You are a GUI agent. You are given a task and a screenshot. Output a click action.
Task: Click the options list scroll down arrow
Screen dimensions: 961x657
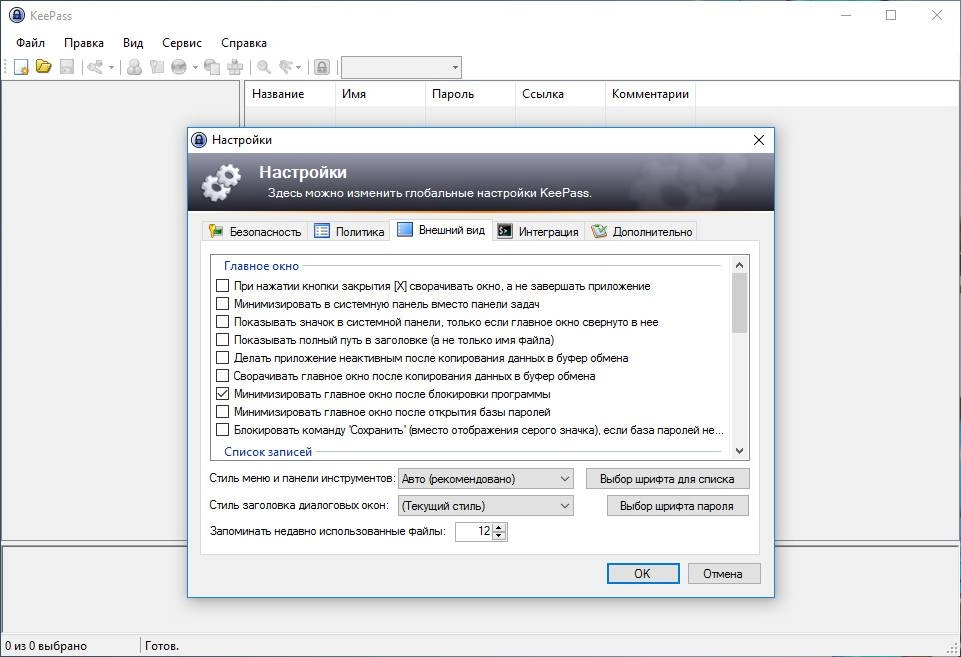[739, 451]
